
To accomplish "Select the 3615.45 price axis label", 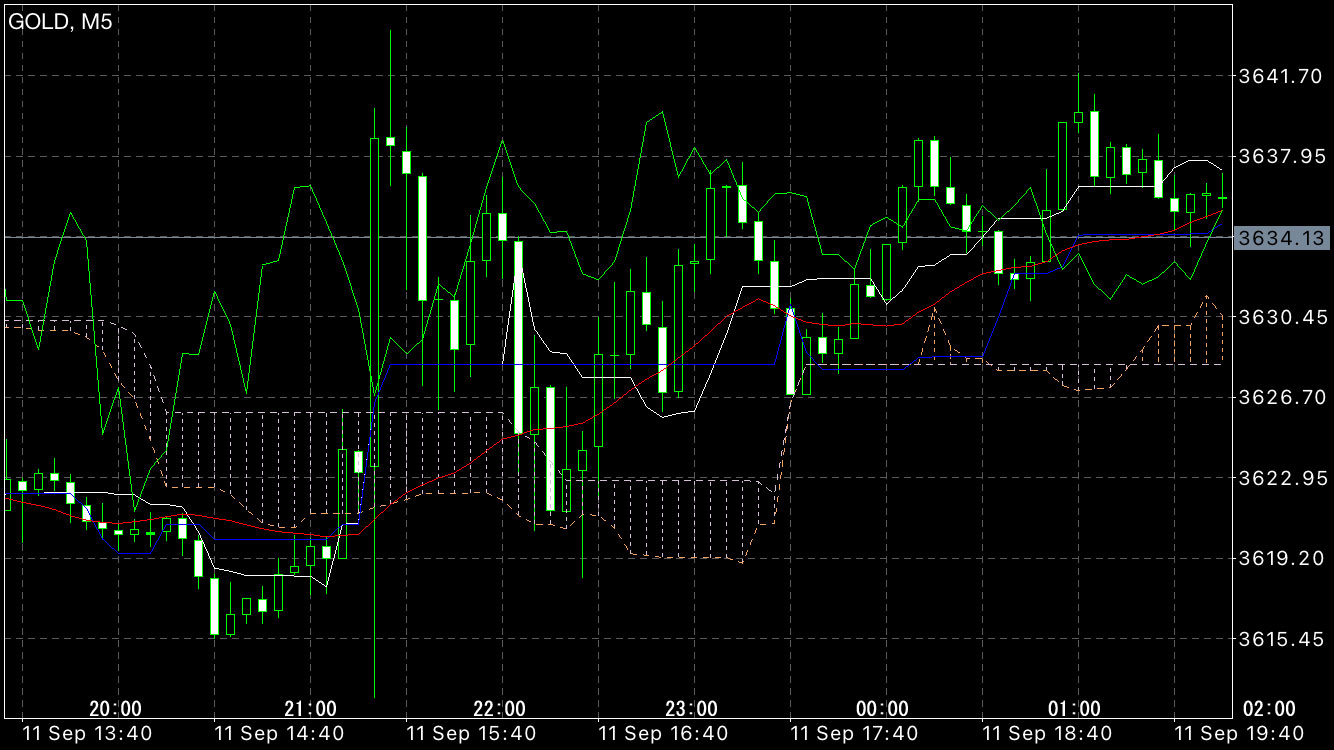I will pyautogui.click(x=1281, y=638).
